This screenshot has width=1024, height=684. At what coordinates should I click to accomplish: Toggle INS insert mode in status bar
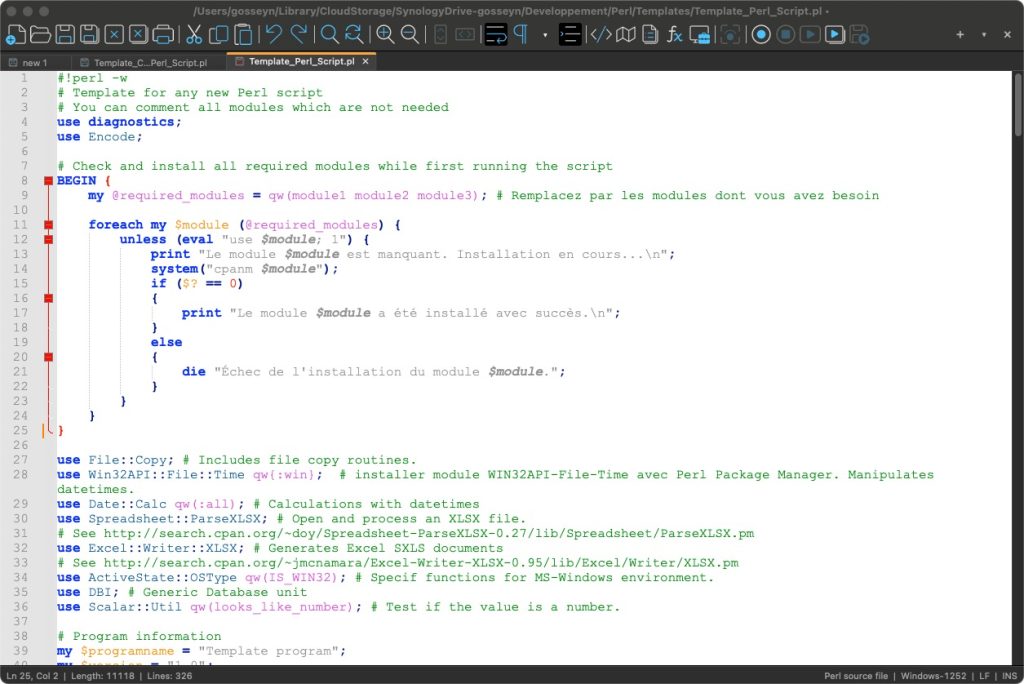tap(1010, 676)
